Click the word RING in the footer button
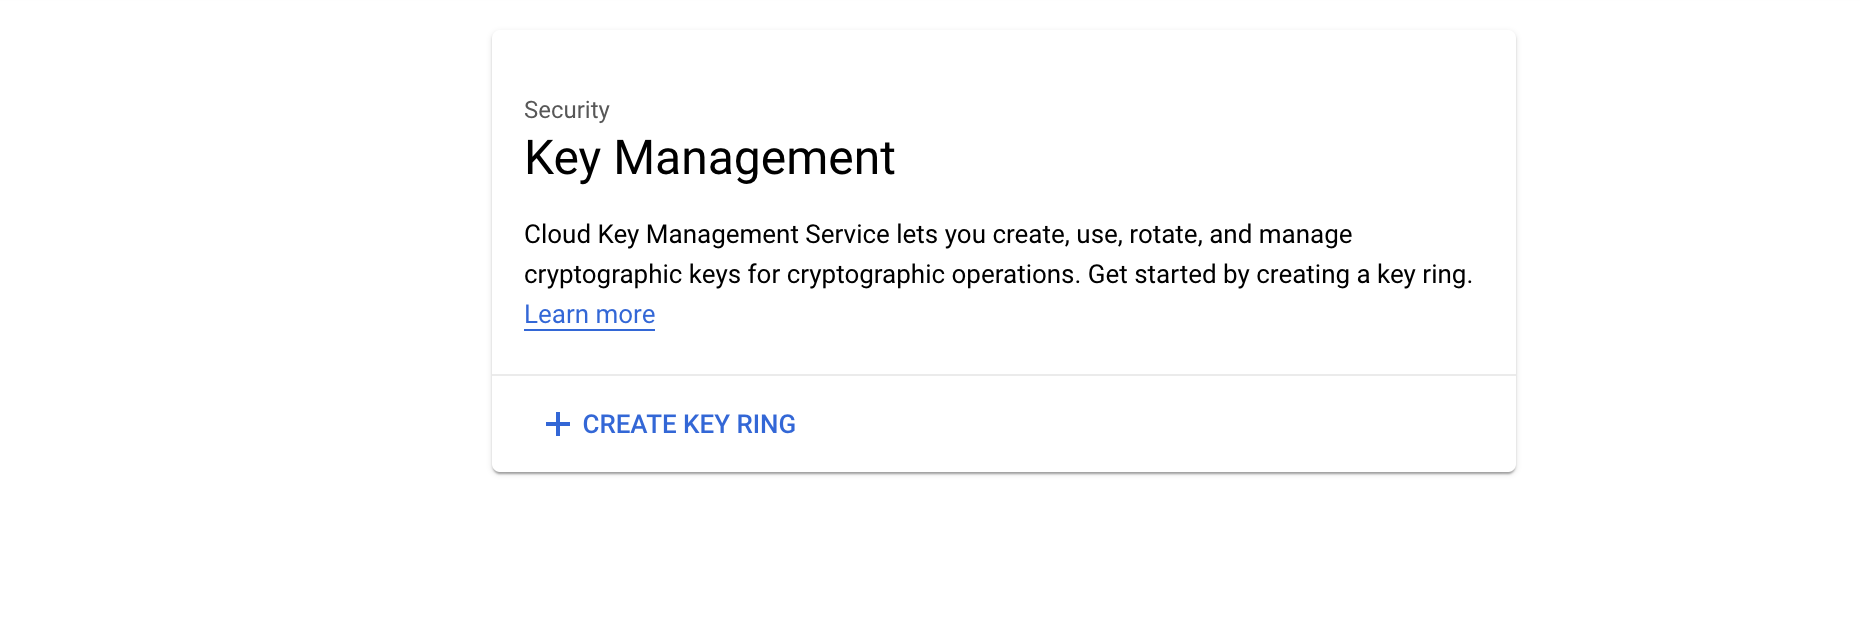Image resolution: width=1860 pixels, height=620 pixels. (766, 424)
